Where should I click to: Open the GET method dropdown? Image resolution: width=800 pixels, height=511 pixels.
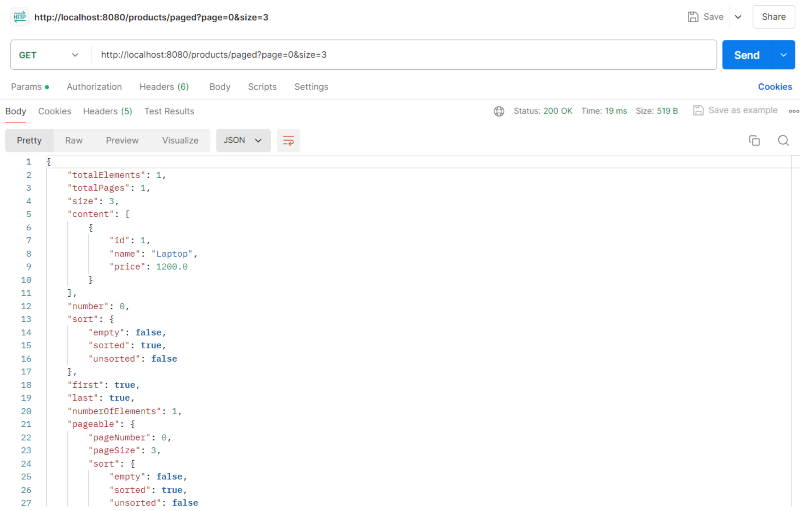pyautogui.click(x=48, y=55)
